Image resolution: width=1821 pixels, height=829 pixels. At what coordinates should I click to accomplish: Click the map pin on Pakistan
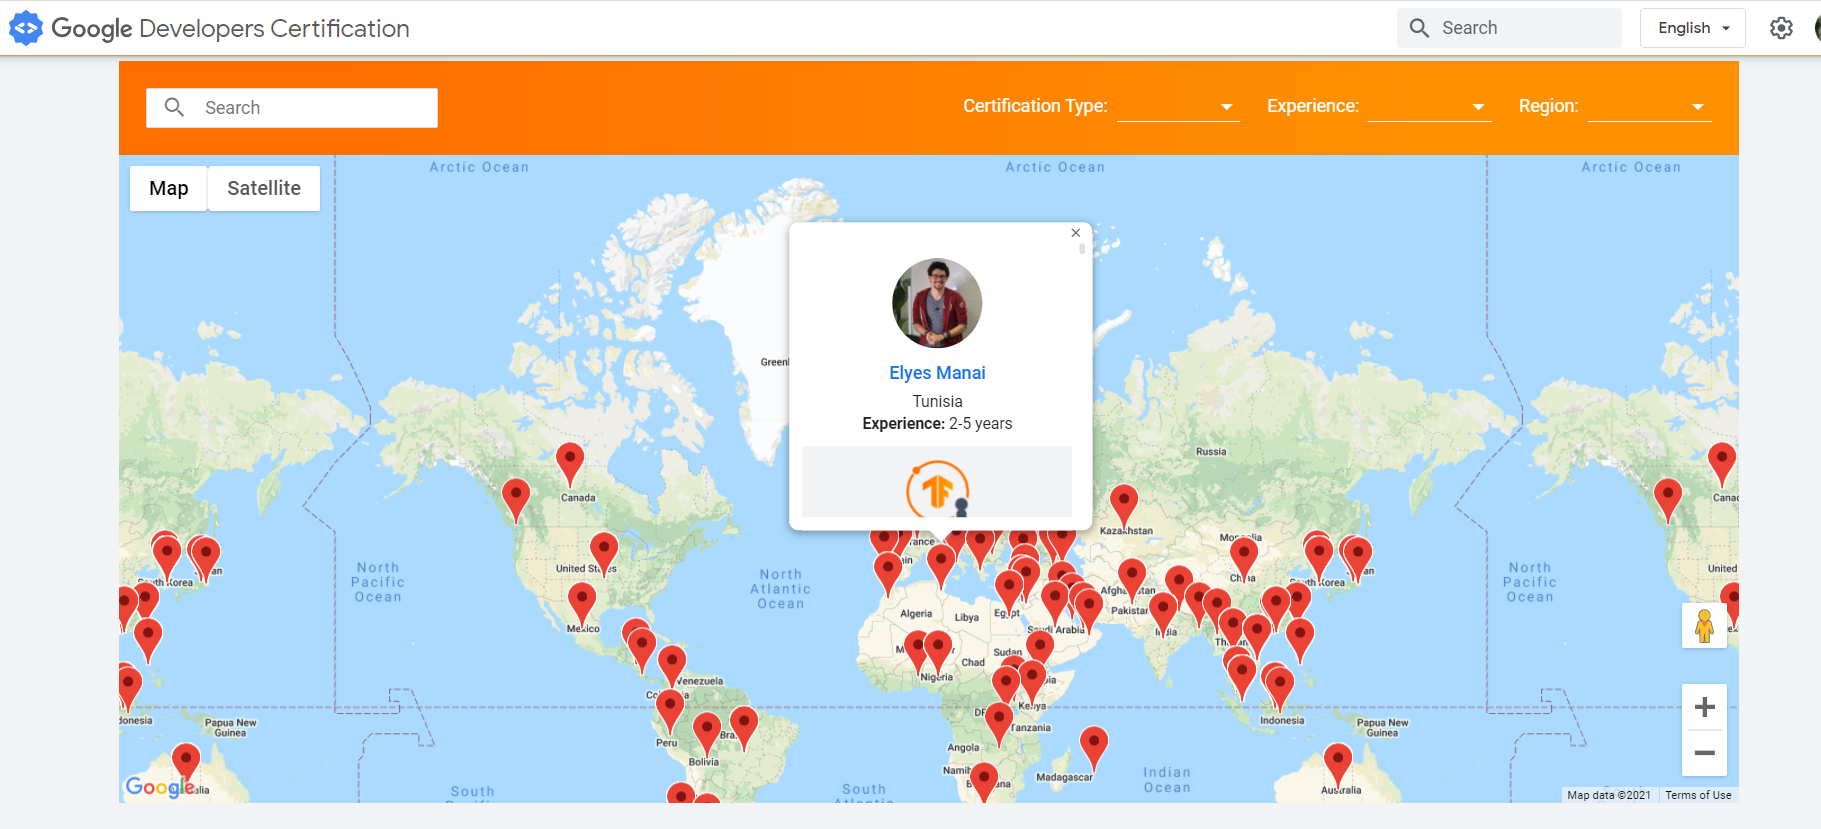point(1131,582)
